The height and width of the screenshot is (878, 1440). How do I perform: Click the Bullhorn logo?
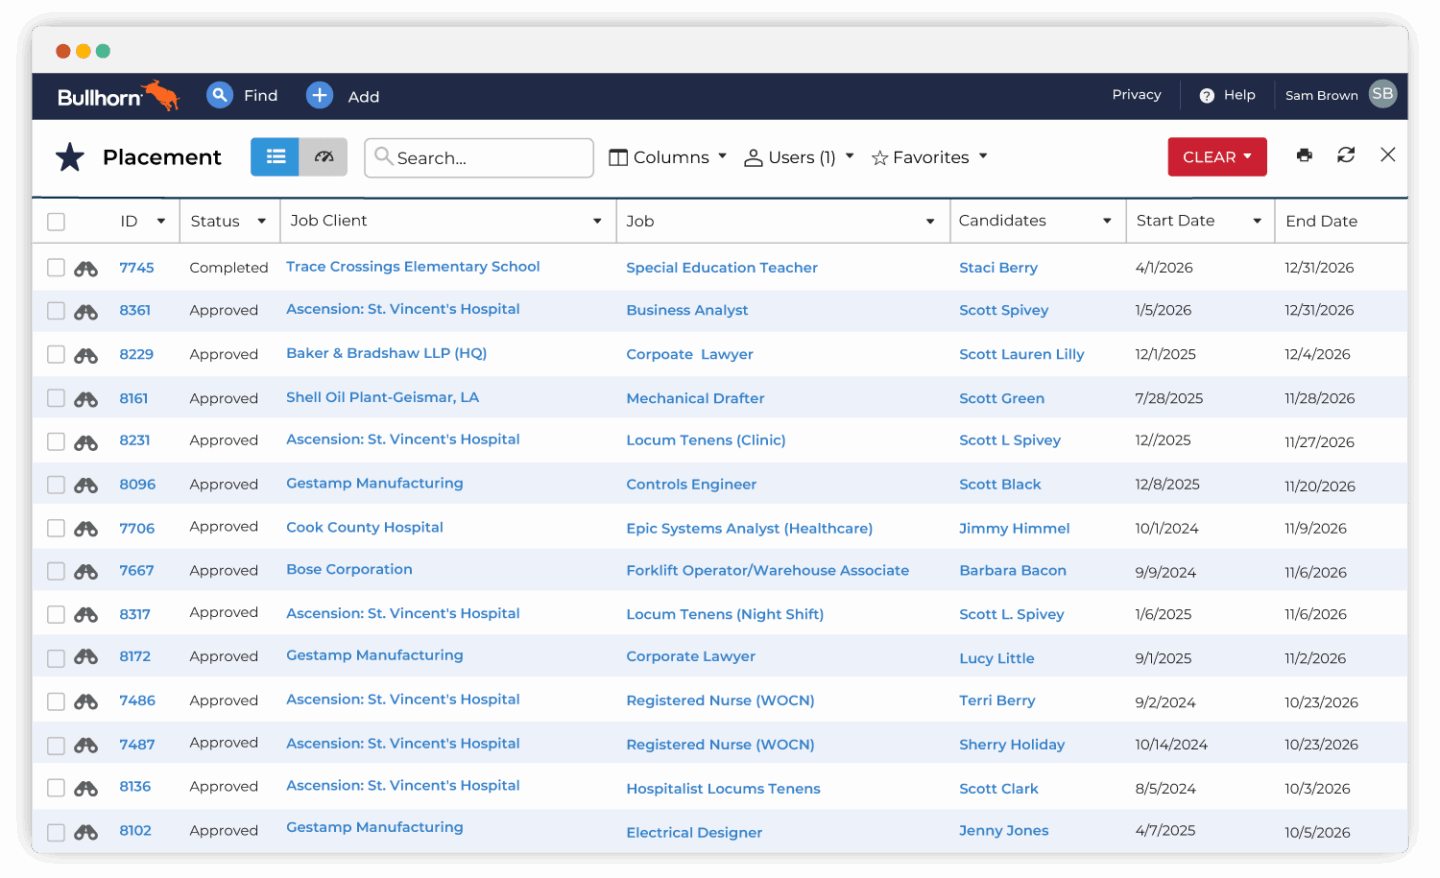118,96
